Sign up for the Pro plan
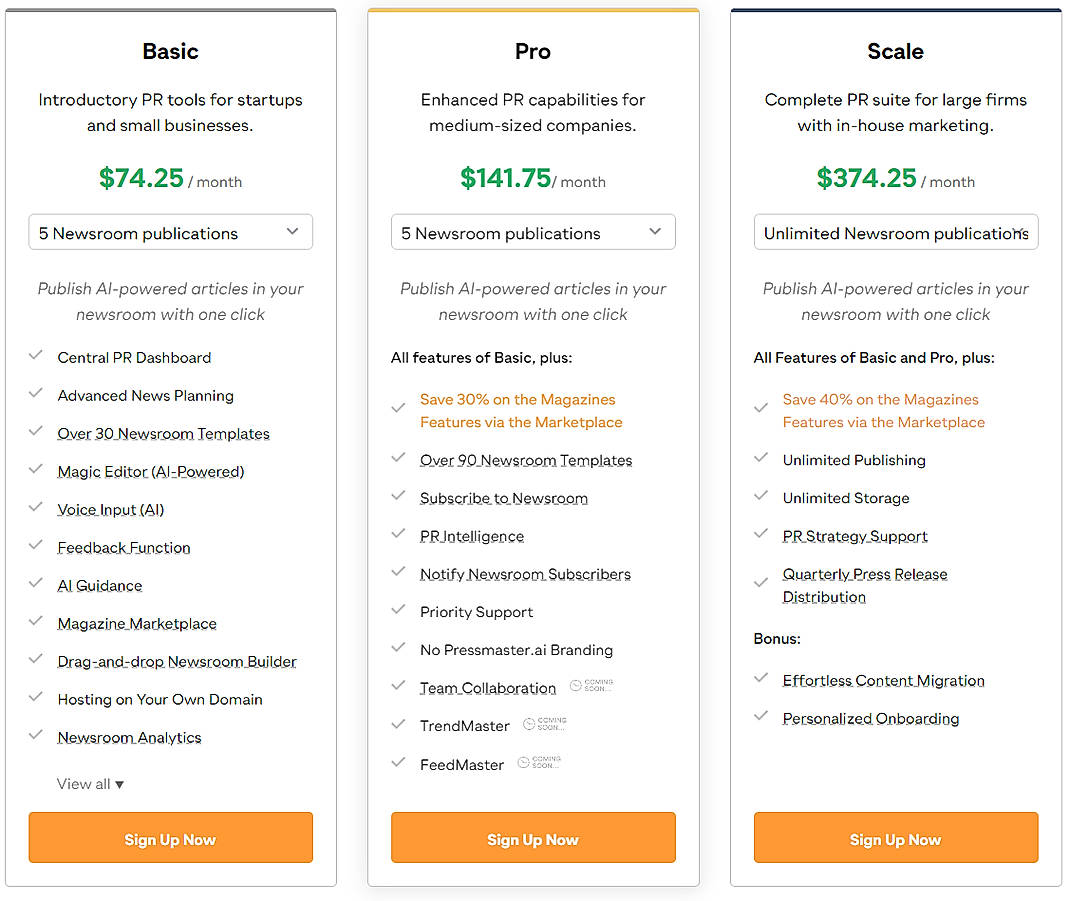This screenshot has height=901, width=1070. [532, 837]
